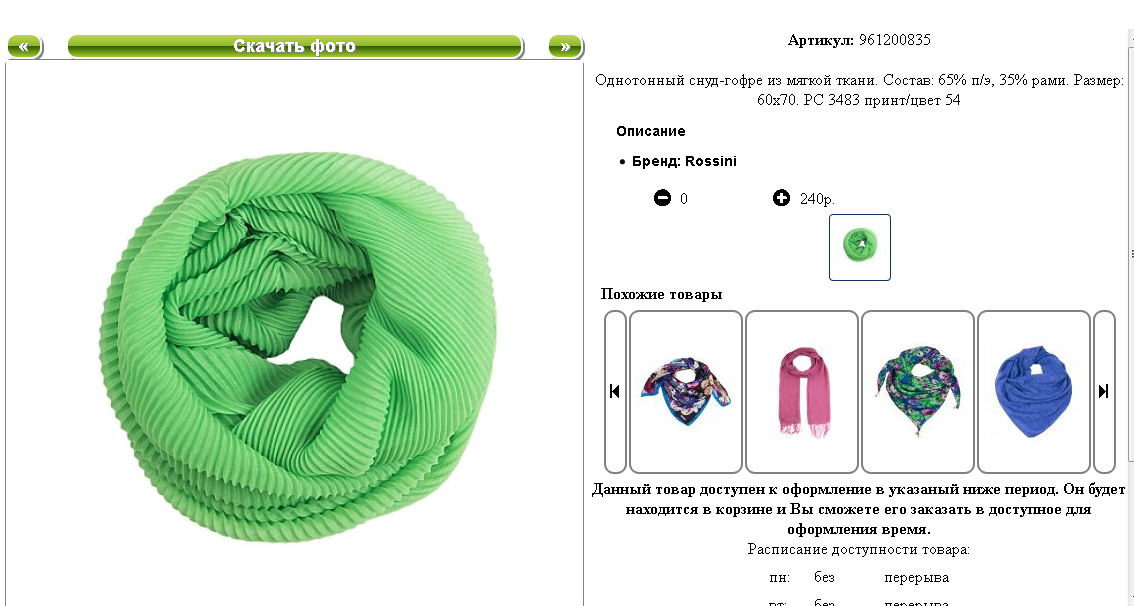Click the Бренд: Rossini brand entry
This screenshot has height=606, width=1134.
[x=684, y=161]
